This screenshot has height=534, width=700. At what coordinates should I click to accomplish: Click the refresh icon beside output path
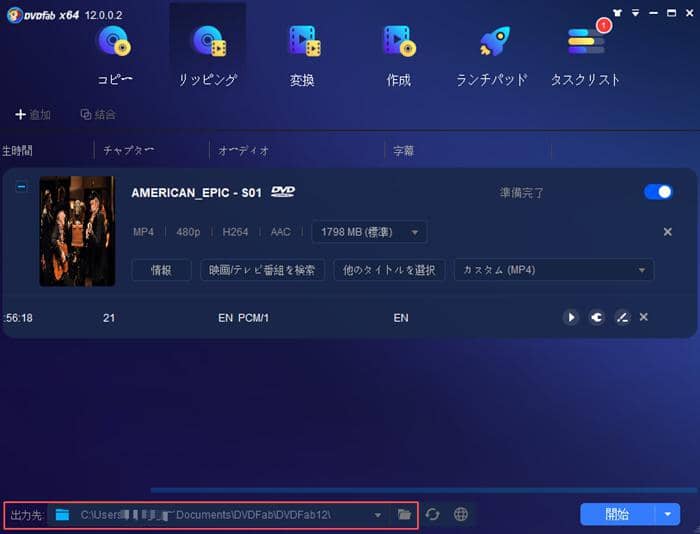pos(432,514)
